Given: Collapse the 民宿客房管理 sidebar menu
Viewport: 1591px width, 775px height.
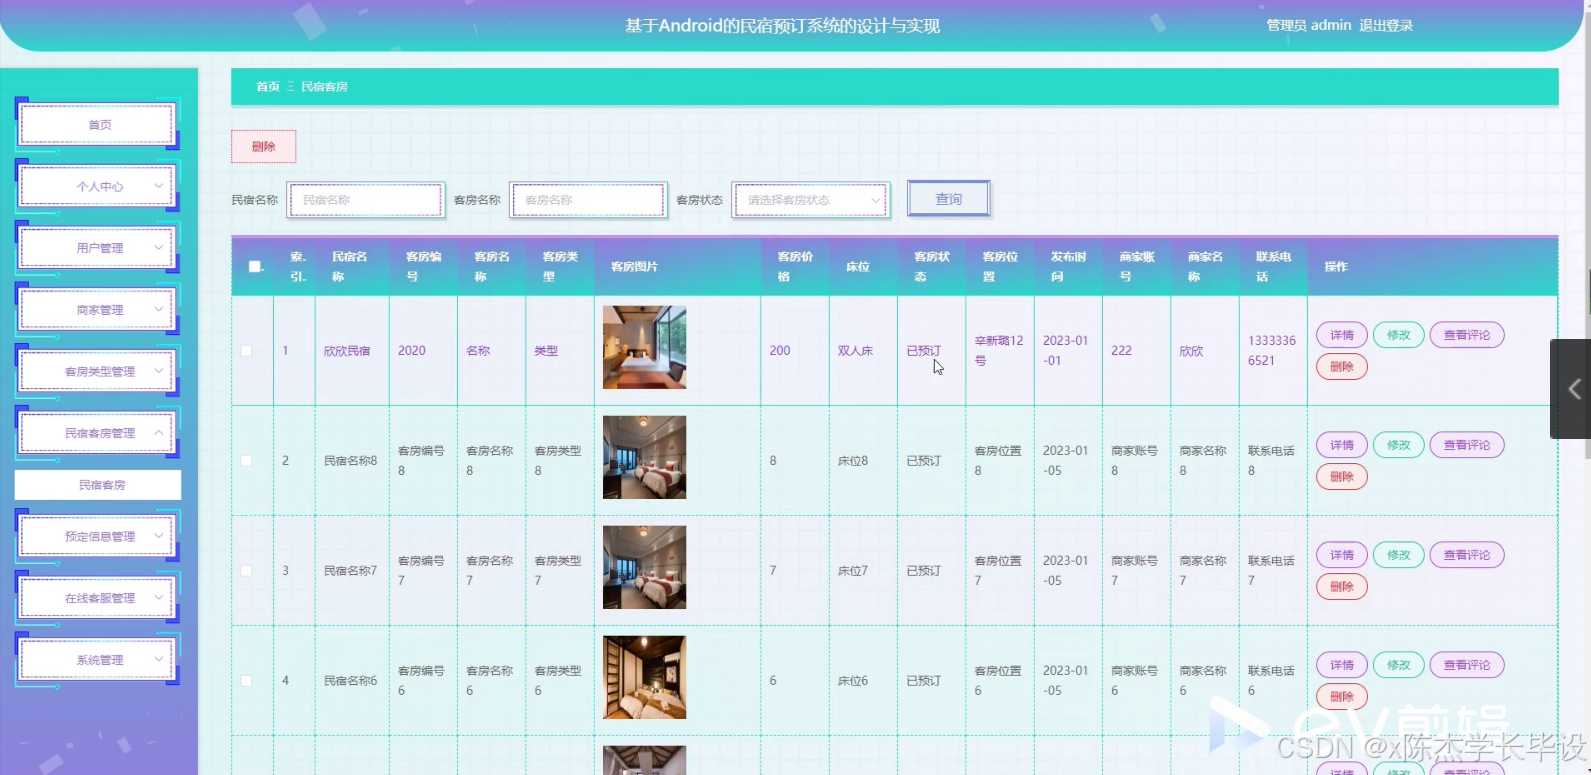Looking at the screenshot, I should [98, 433].
